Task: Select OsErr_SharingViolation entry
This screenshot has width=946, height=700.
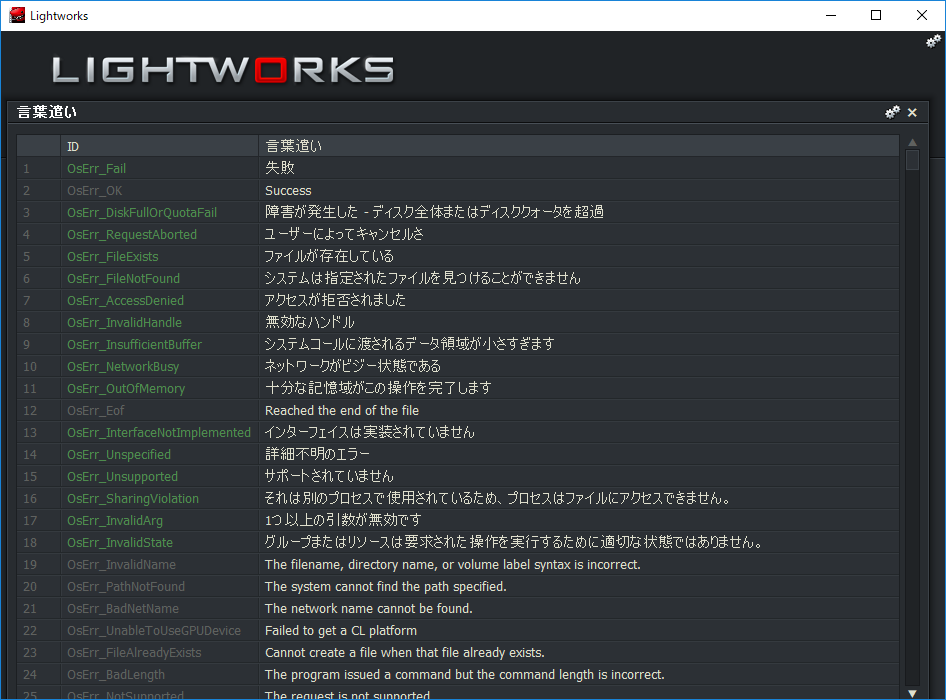Action: point(159,499)
